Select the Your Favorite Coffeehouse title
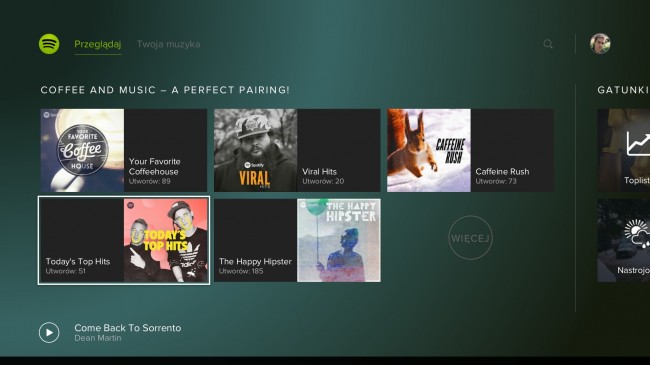This screenshot has height=365, width=650. coord(155,166)
